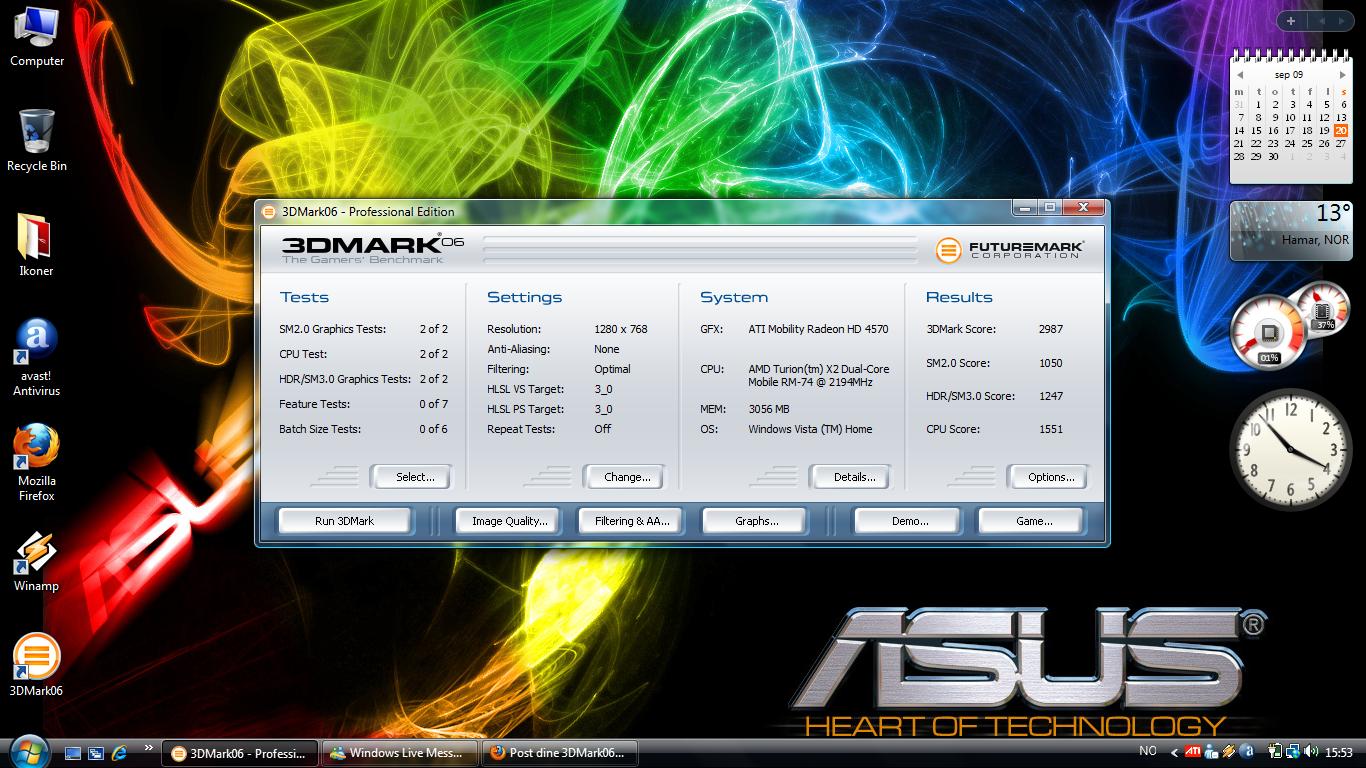
Task: Select the avast! Antivirus shortcut
Action: tap(37, 357)
